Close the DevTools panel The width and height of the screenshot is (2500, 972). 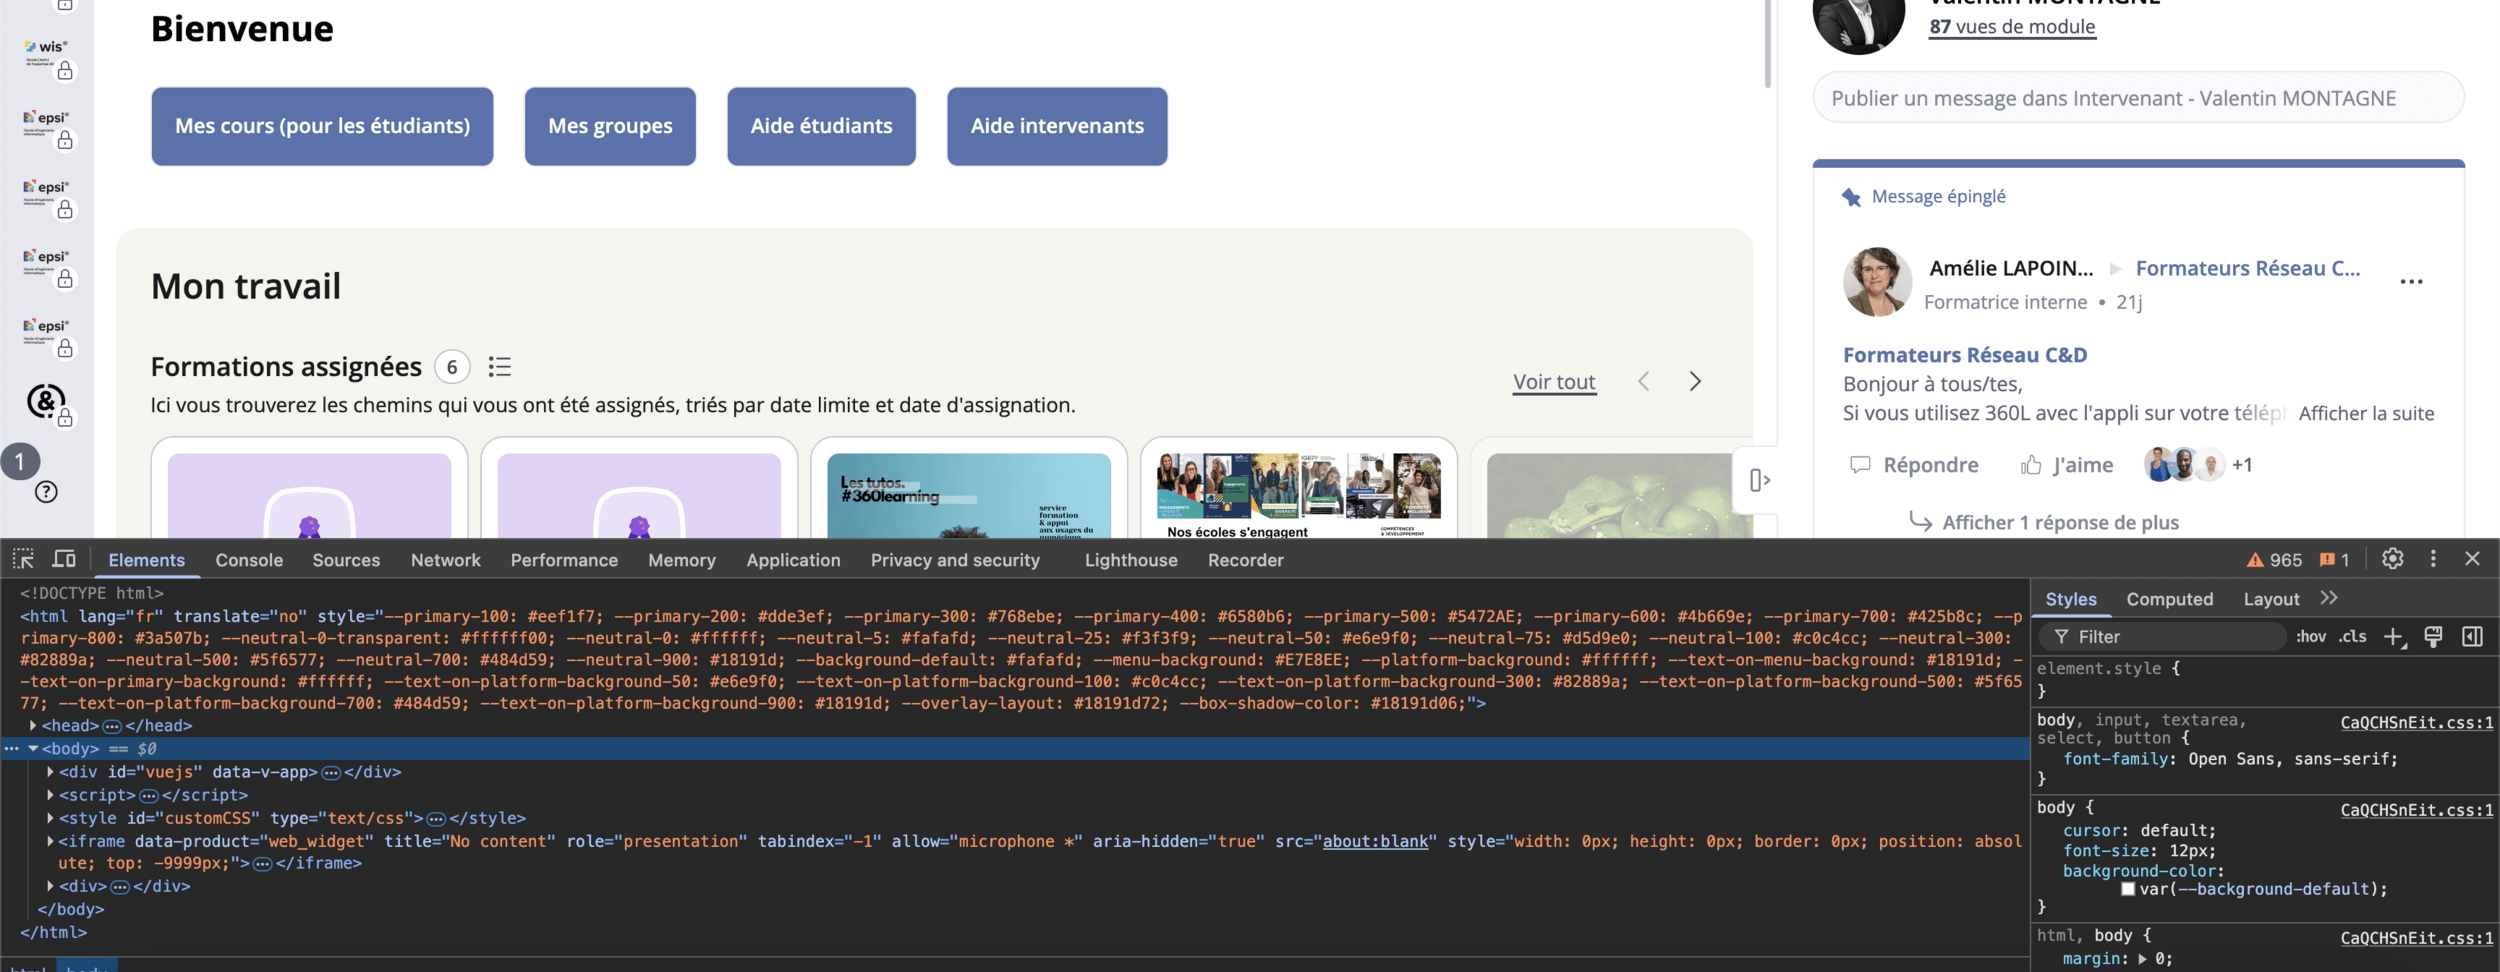[x=2472, y=559]
